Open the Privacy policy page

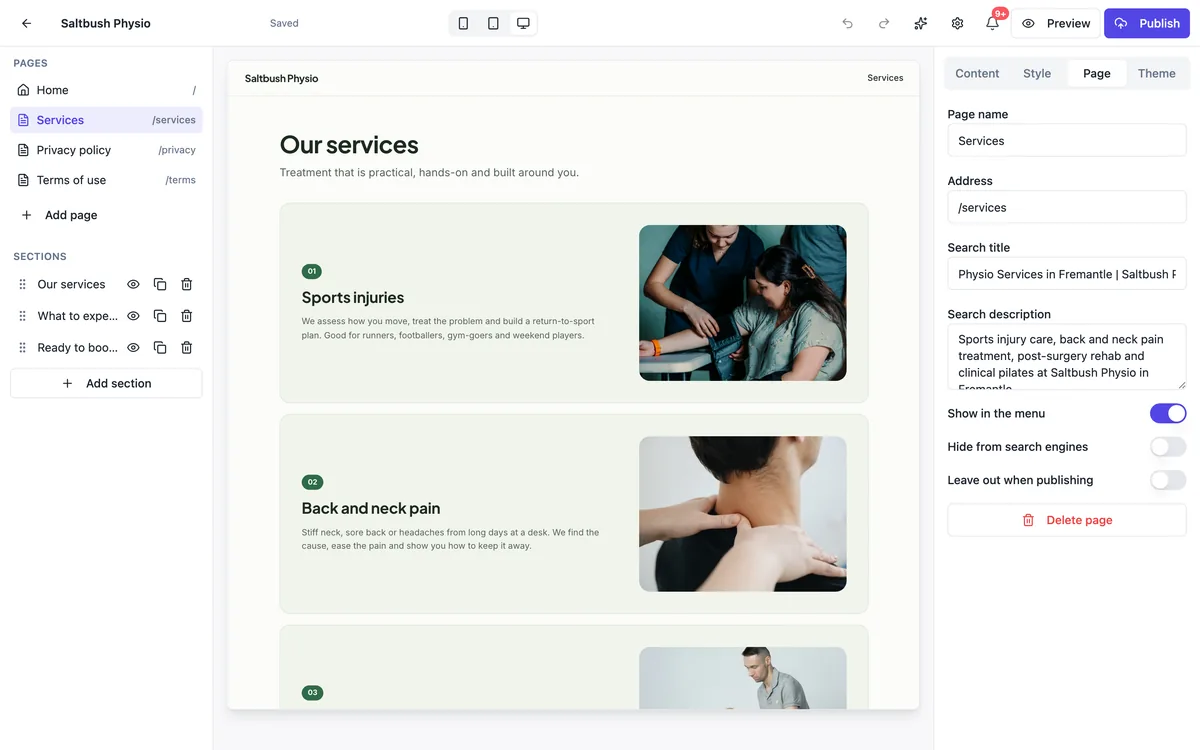(106, 150)
